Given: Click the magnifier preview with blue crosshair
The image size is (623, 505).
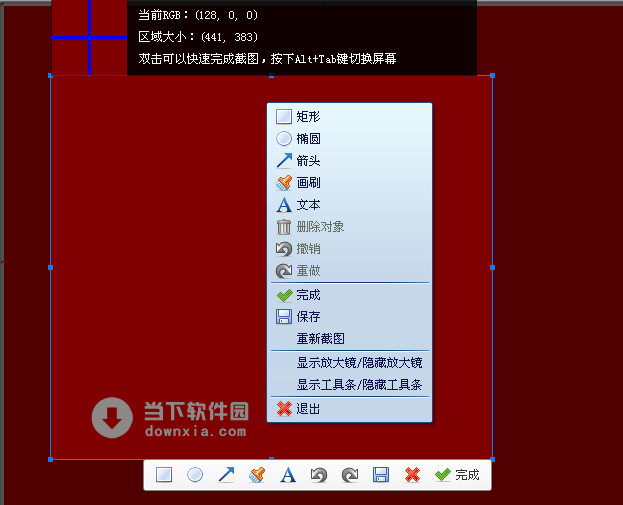Looking at the screenshot, I should coord(89,37).
